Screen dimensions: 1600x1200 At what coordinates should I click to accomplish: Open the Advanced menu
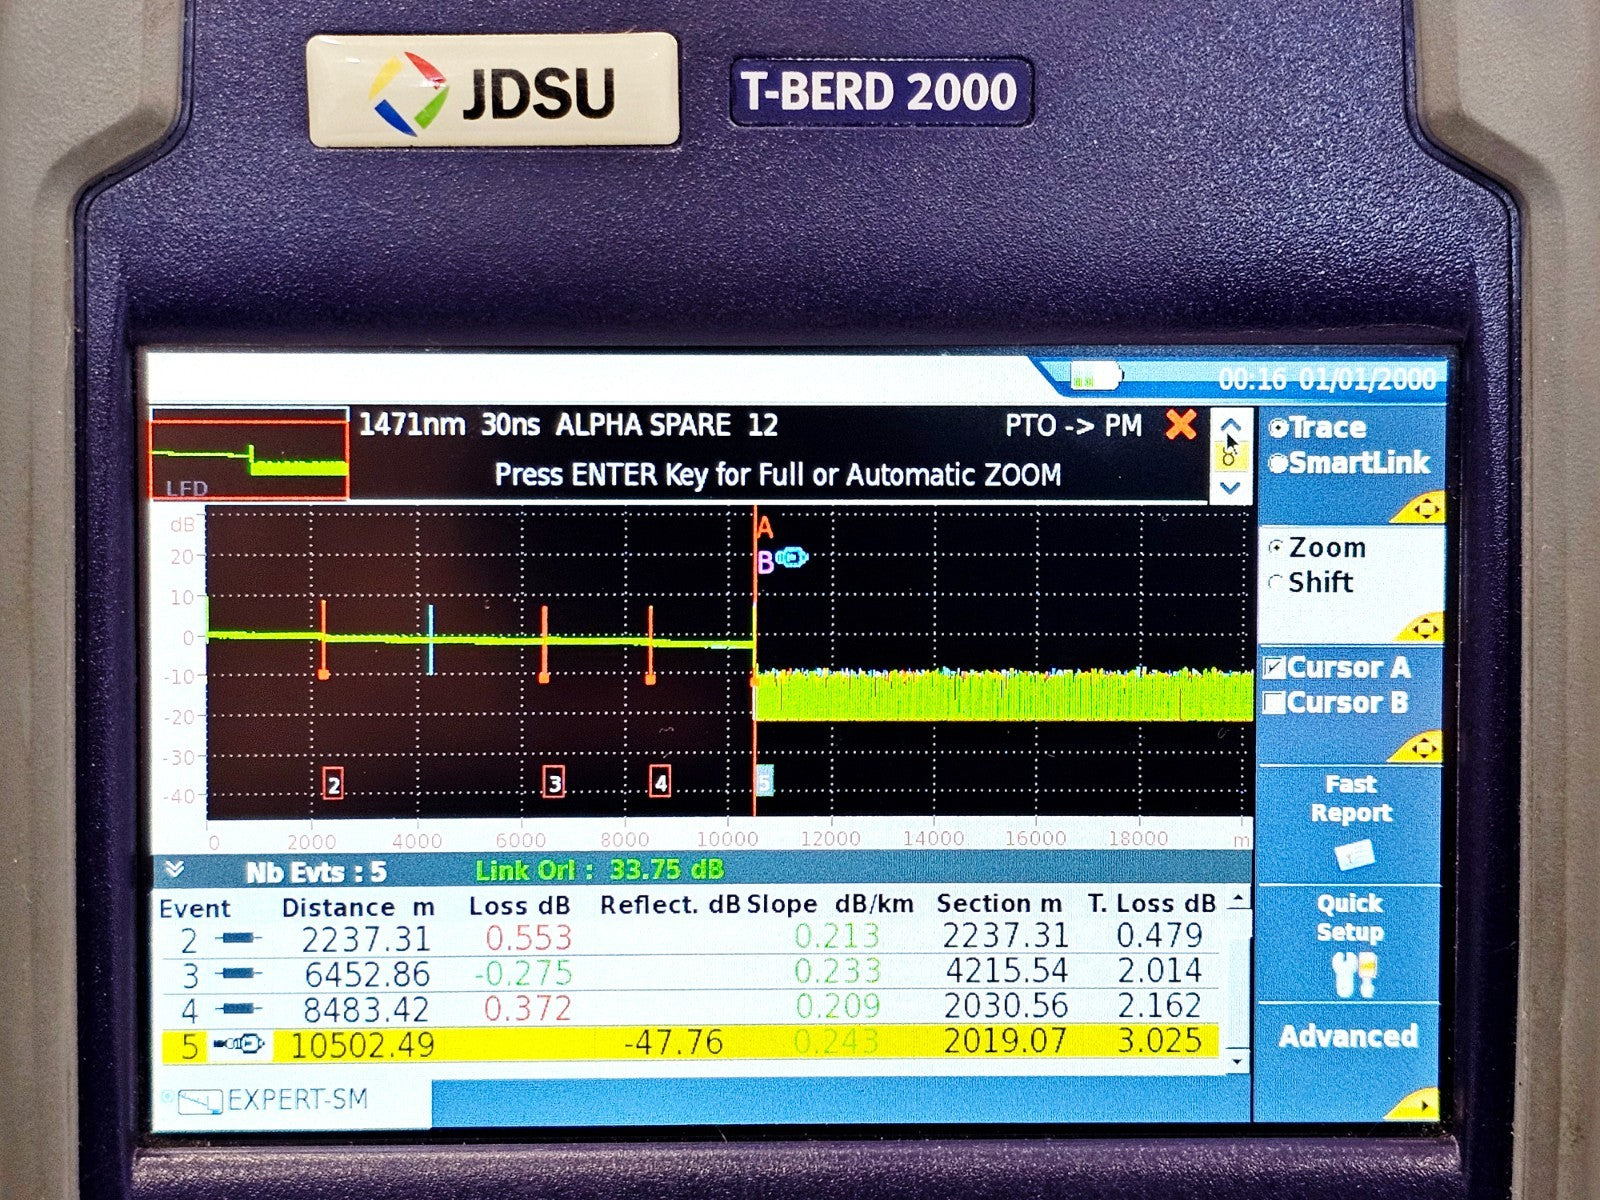[1348, 1036]
